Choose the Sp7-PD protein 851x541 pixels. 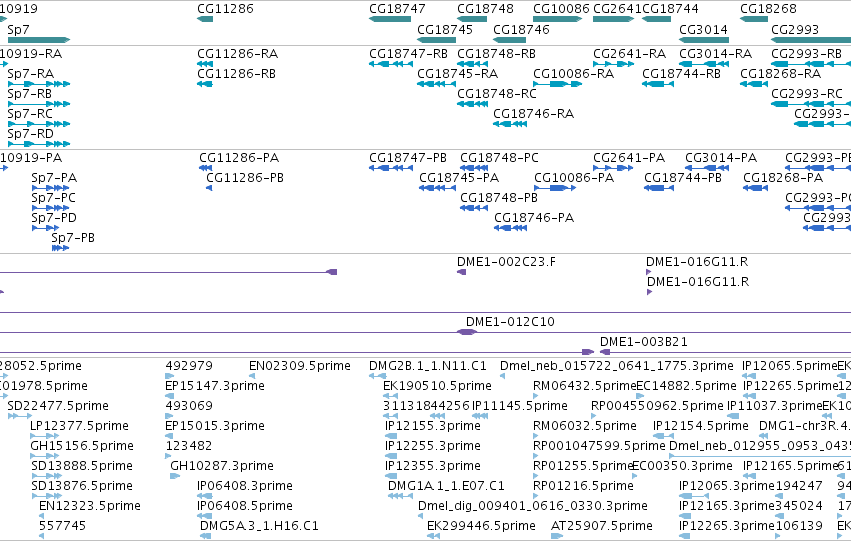[54, 218]
